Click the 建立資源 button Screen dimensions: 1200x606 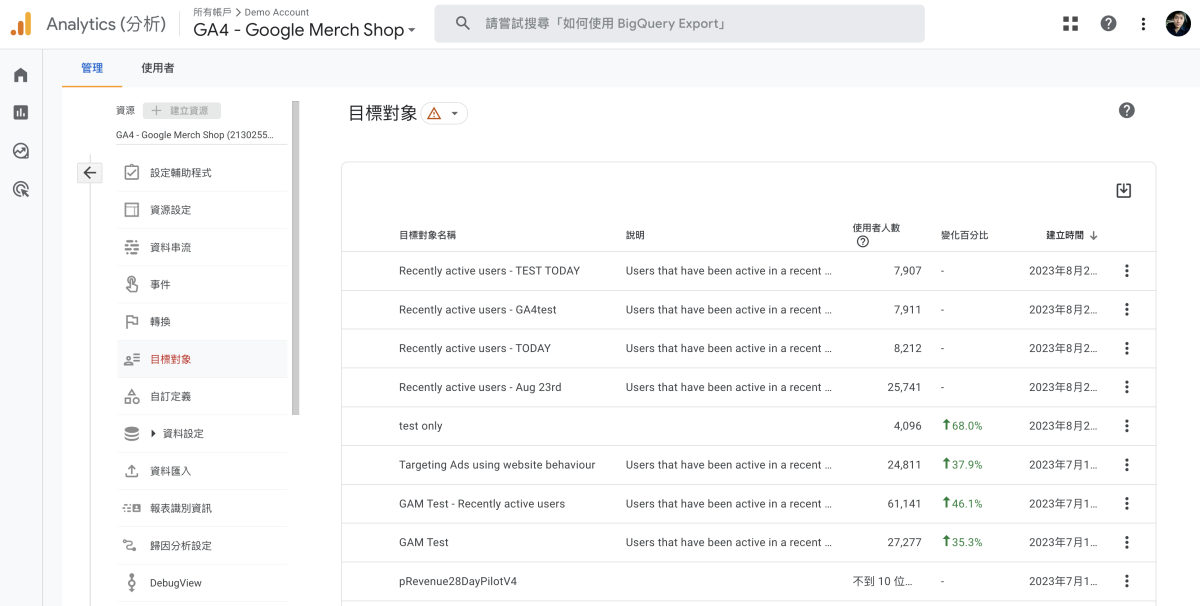pos(182,111)
